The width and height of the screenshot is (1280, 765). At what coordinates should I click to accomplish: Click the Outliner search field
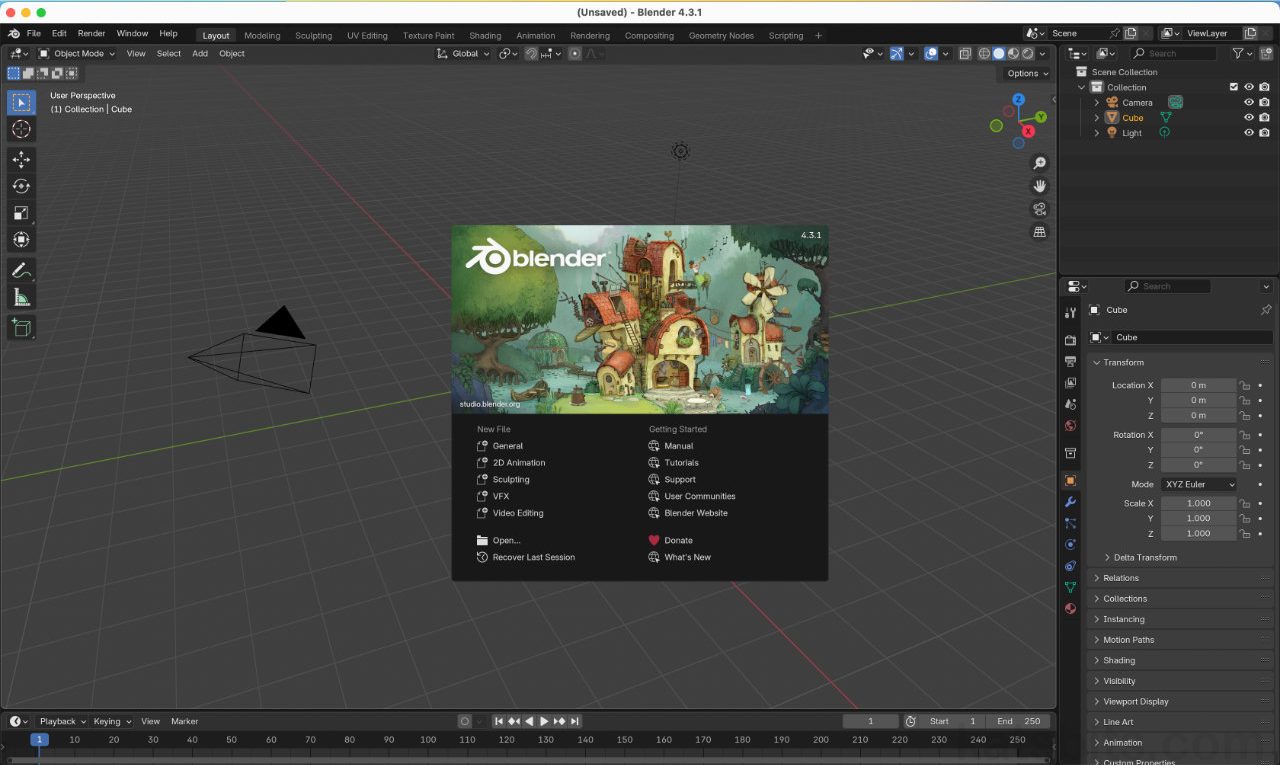click(1177, 53)
